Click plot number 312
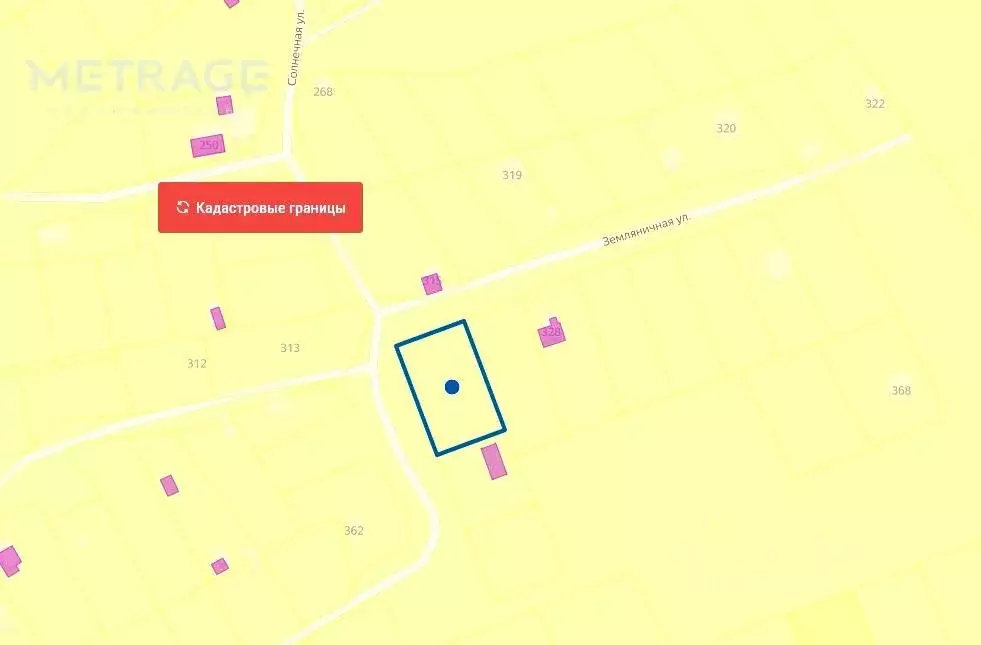The width and height of the screenshot is (981, 645). pos(196,363)
